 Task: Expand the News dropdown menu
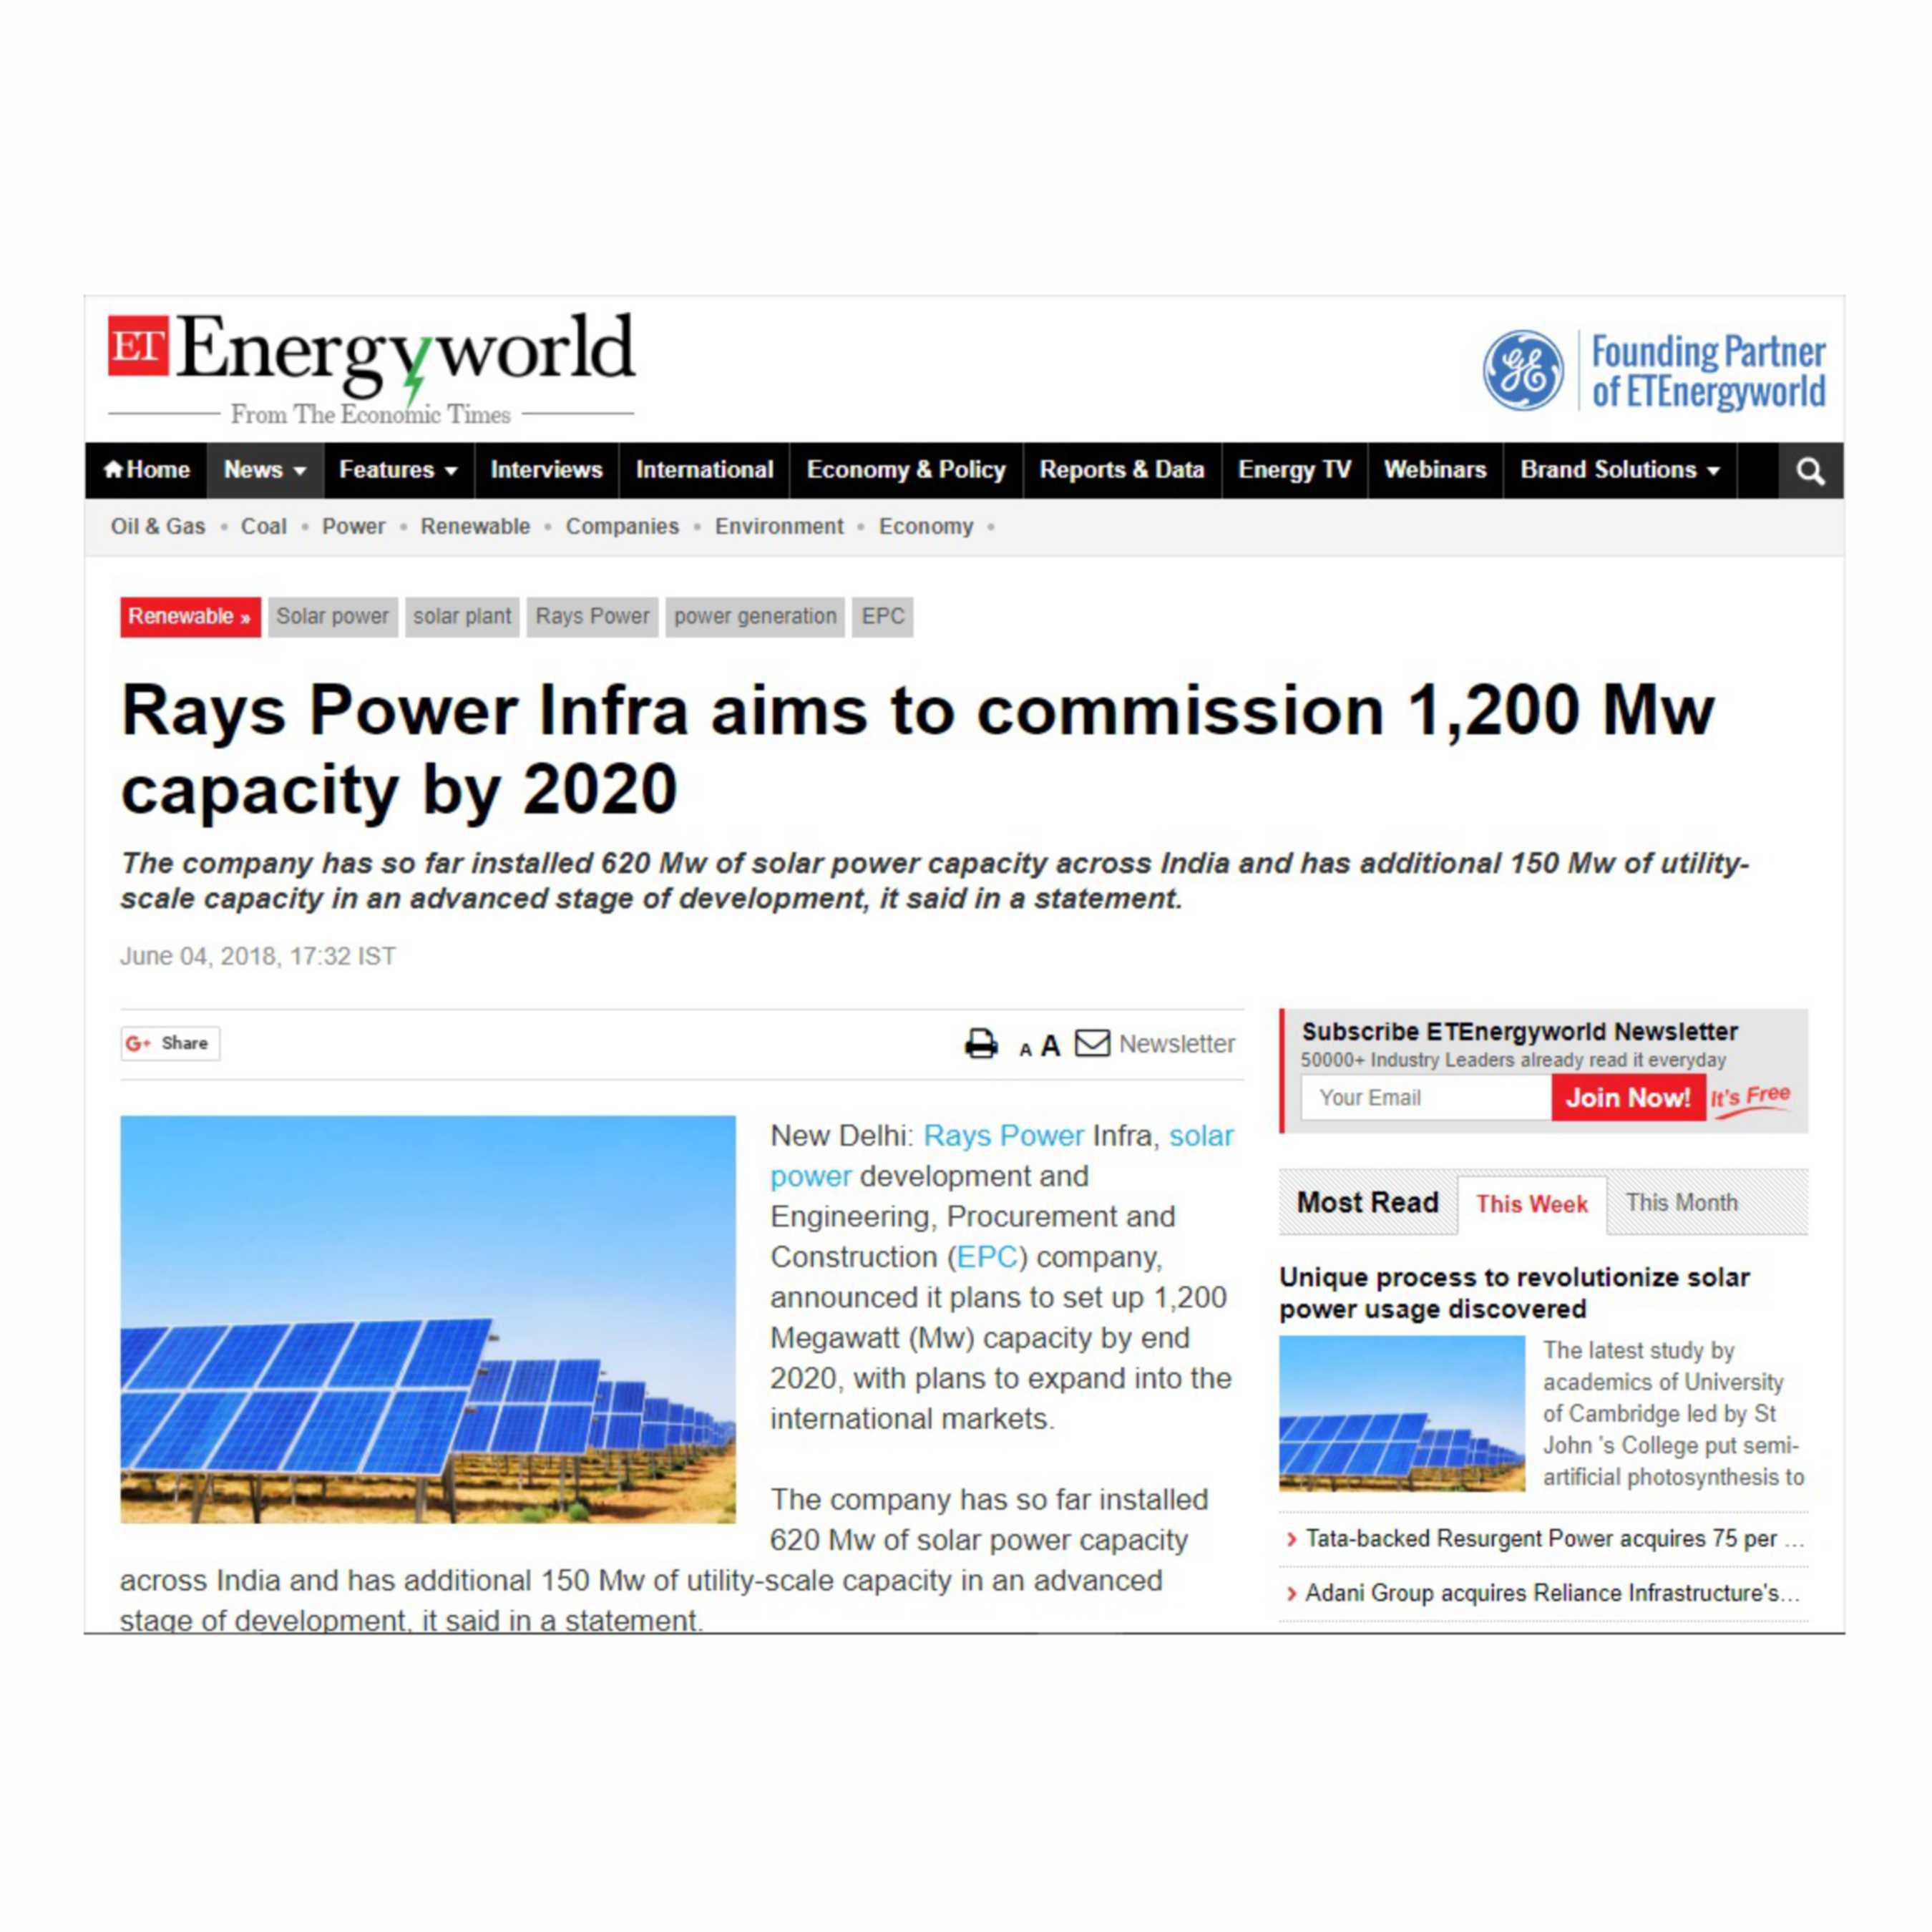[264, 470]
